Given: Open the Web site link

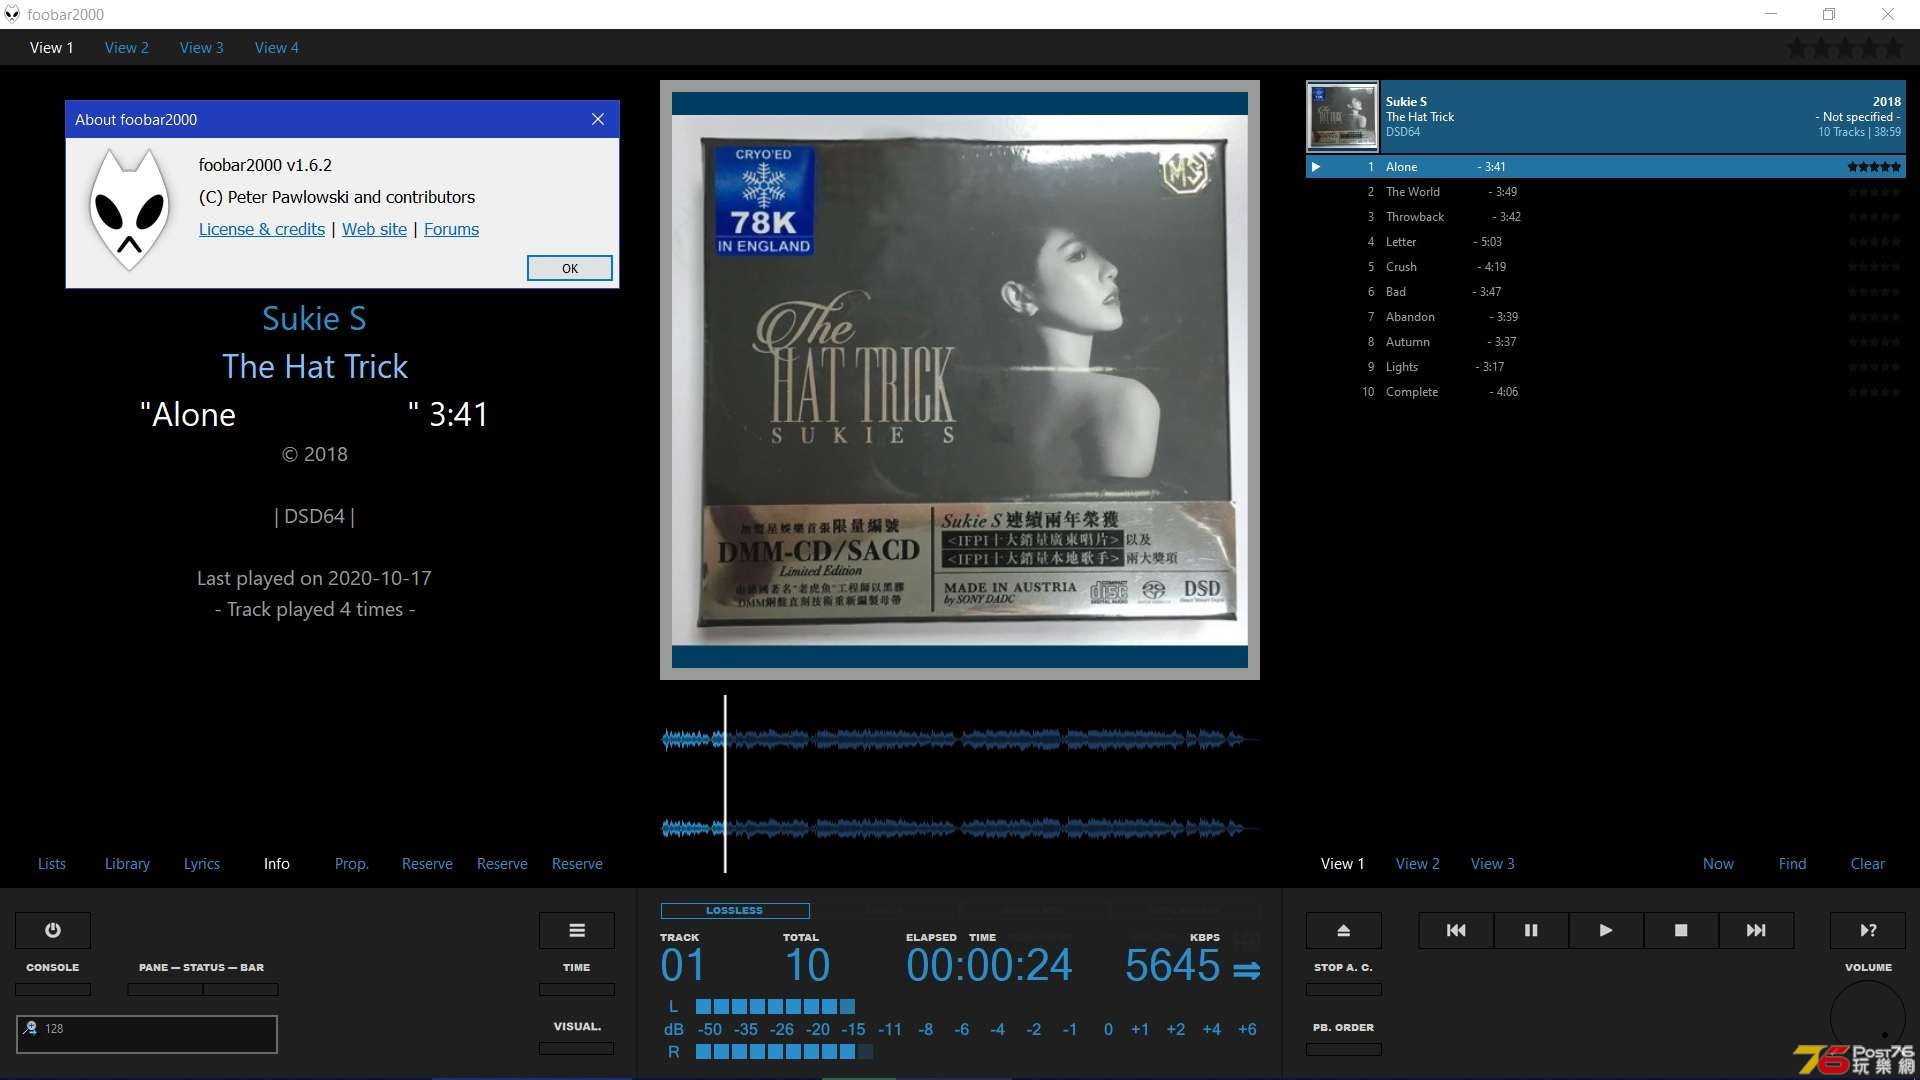Looking at the screenshot, I should tap(374, 229).
